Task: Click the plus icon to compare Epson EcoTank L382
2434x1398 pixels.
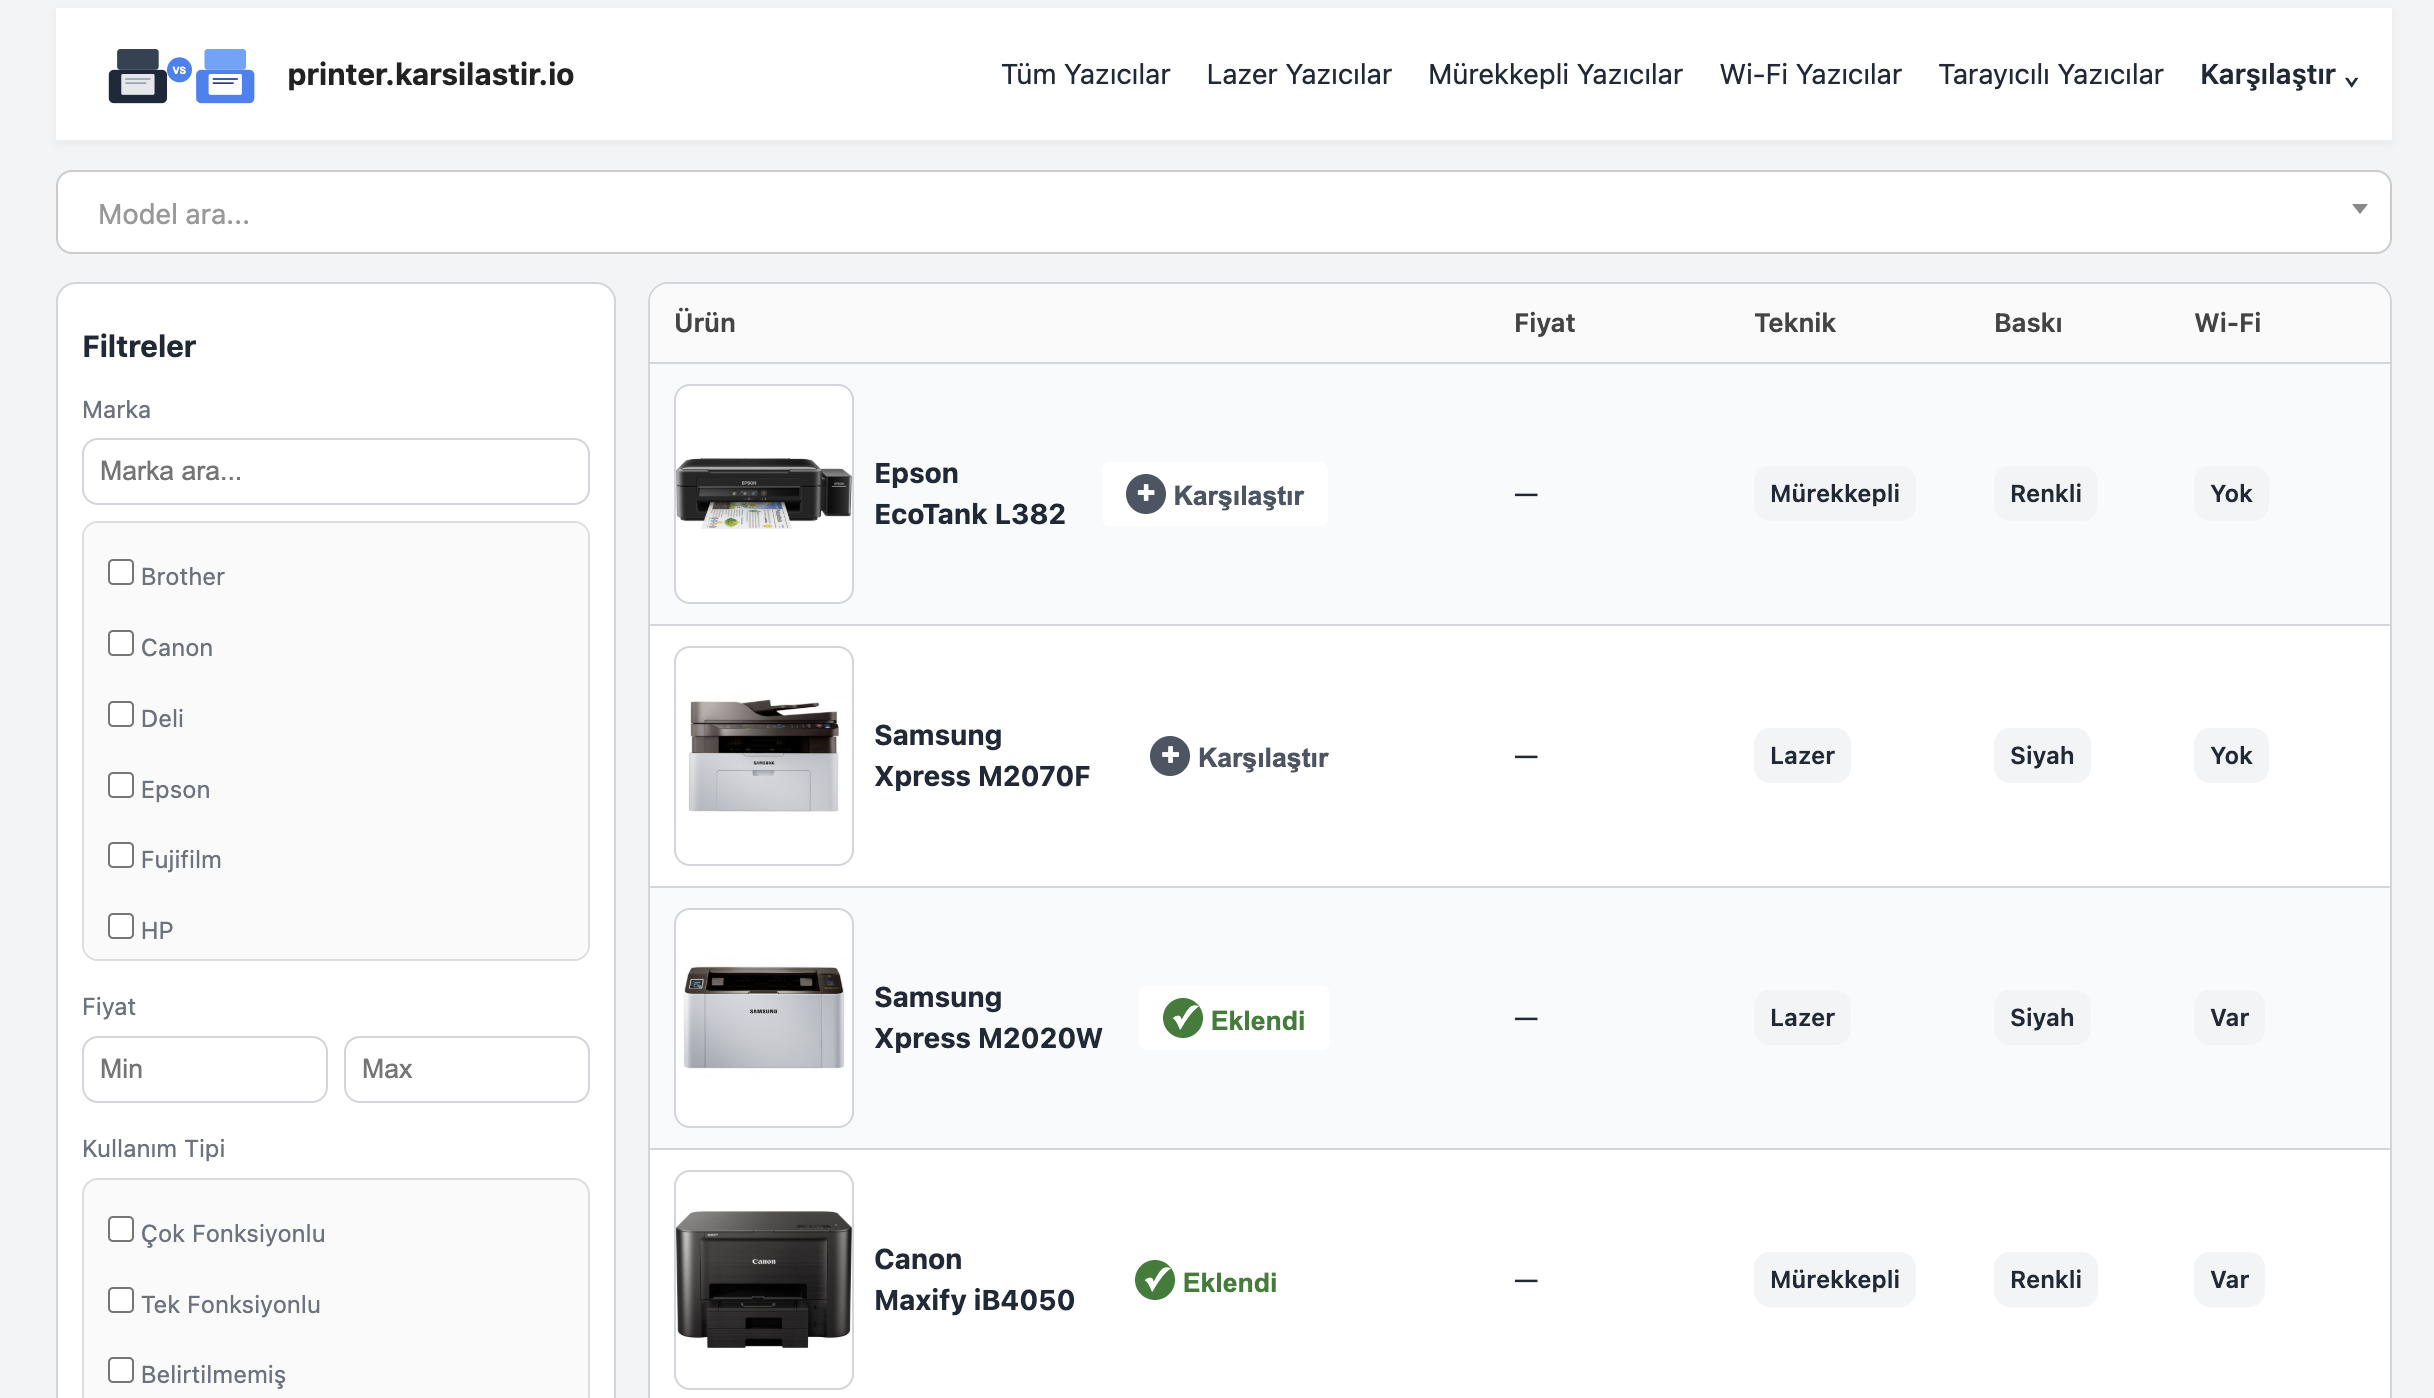Action: (1145, 493)
